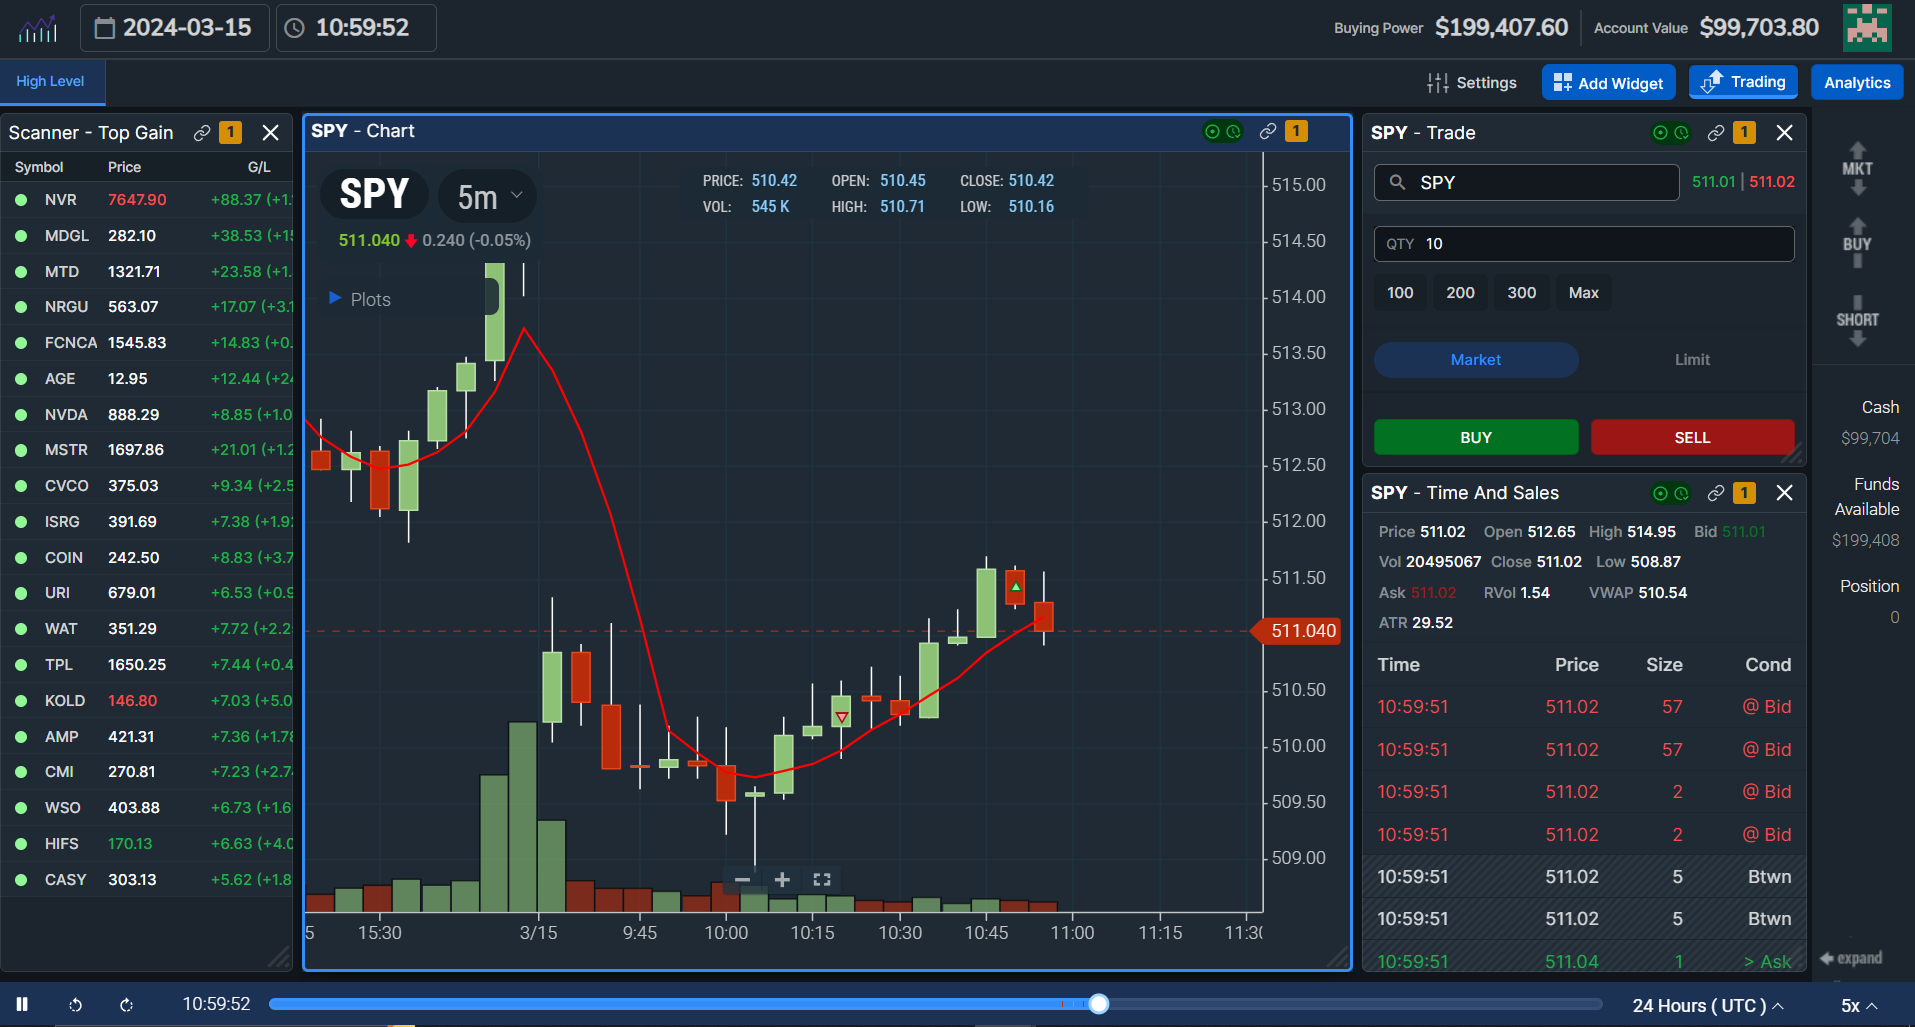1915x1027 pixels.
Task: Switch to the High Level tab
Action: [50, 81]
